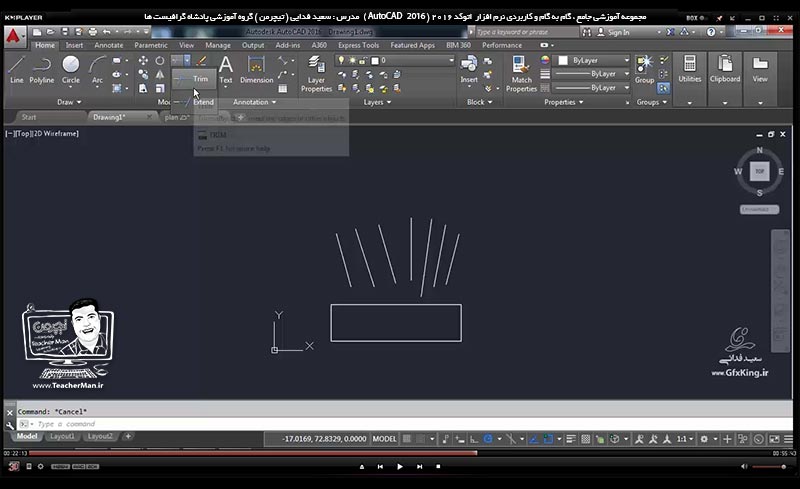Switch to the Start file tab
800x489 pixels.
(x=29, y=117)
